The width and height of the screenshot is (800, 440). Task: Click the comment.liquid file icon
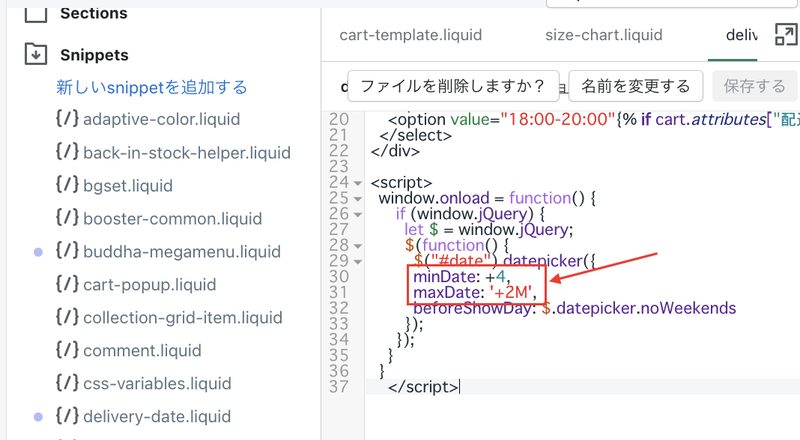pyautogui.click(x=67, y=349)
